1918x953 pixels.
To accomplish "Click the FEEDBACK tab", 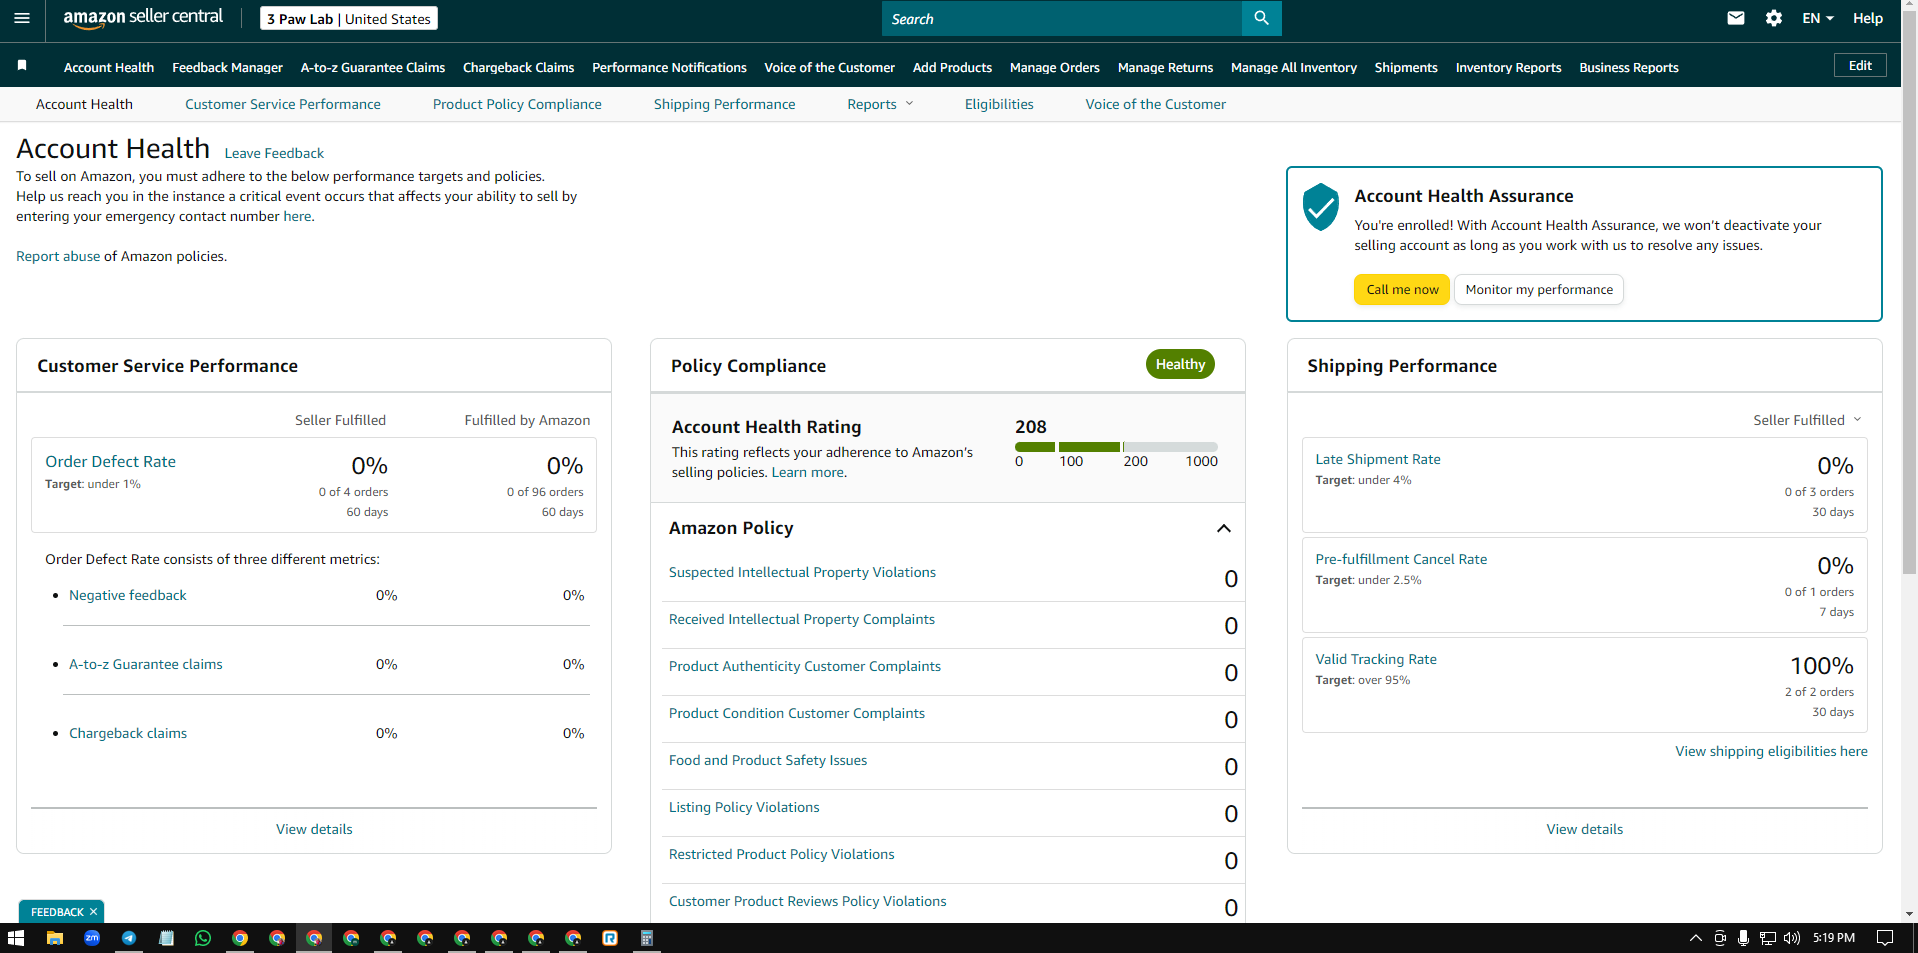I will [61, 912].
